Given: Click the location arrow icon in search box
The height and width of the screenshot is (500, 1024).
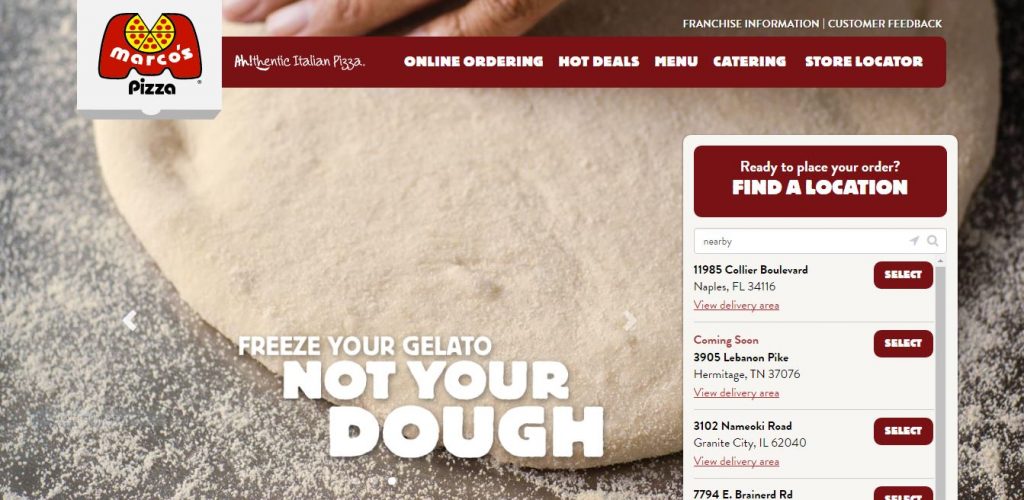Looking at the screenshot, I should [x=914, y=241].
